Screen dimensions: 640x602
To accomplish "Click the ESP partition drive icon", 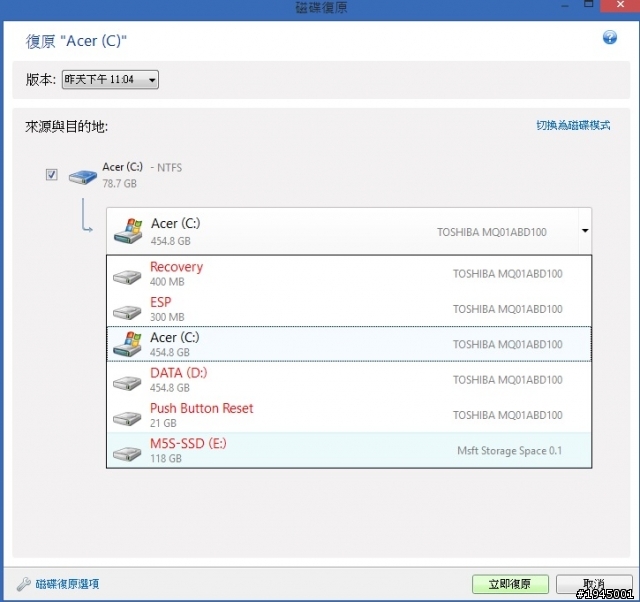I will [127, 312].
